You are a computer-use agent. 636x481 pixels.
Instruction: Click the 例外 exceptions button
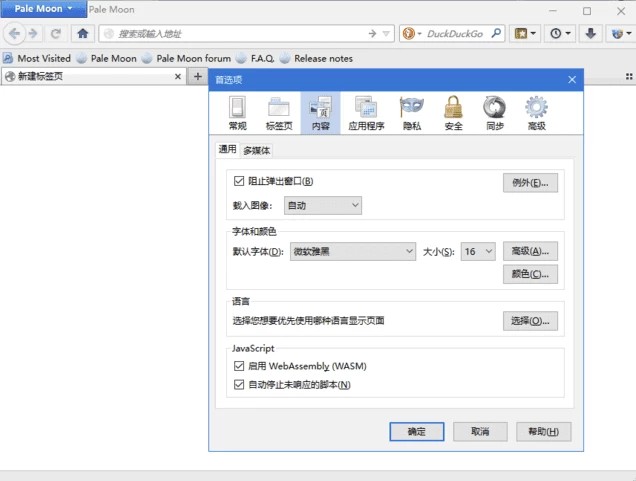tap(530, 182)
